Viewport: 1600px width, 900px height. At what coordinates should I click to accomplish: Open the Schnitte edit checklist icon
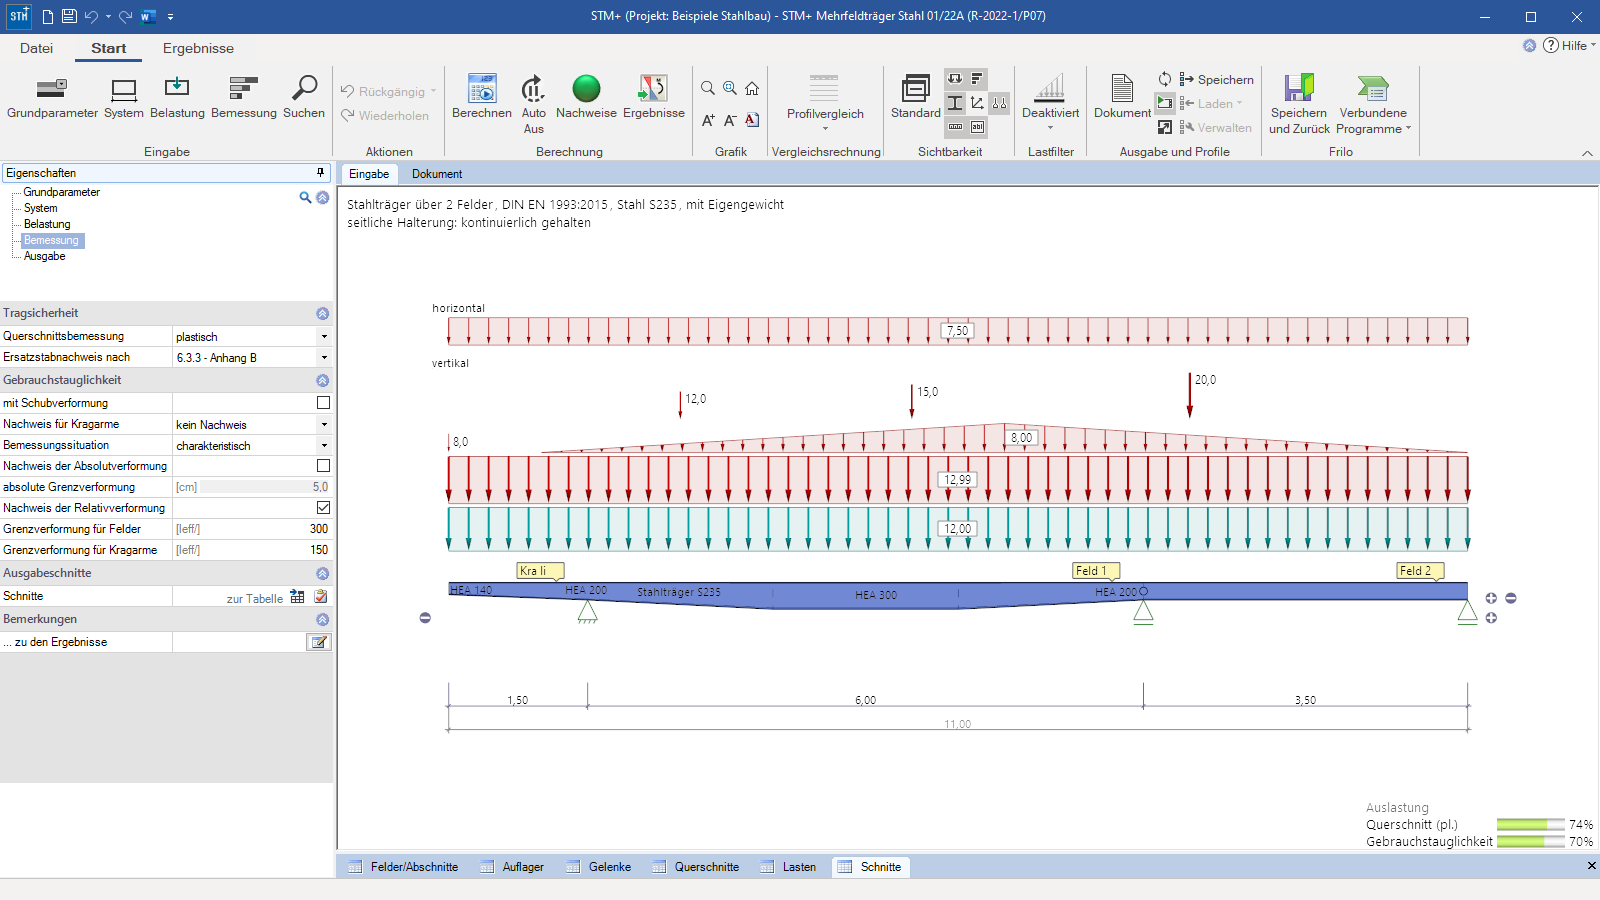(321, 596)
